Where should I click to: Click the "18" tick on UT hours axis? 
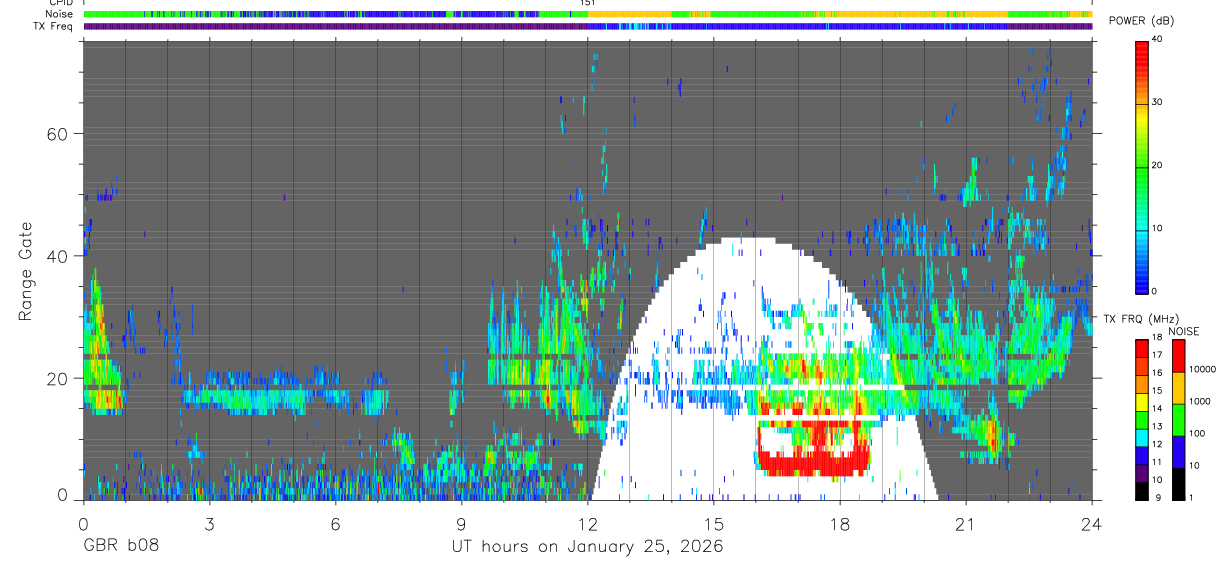click(840, 524)
